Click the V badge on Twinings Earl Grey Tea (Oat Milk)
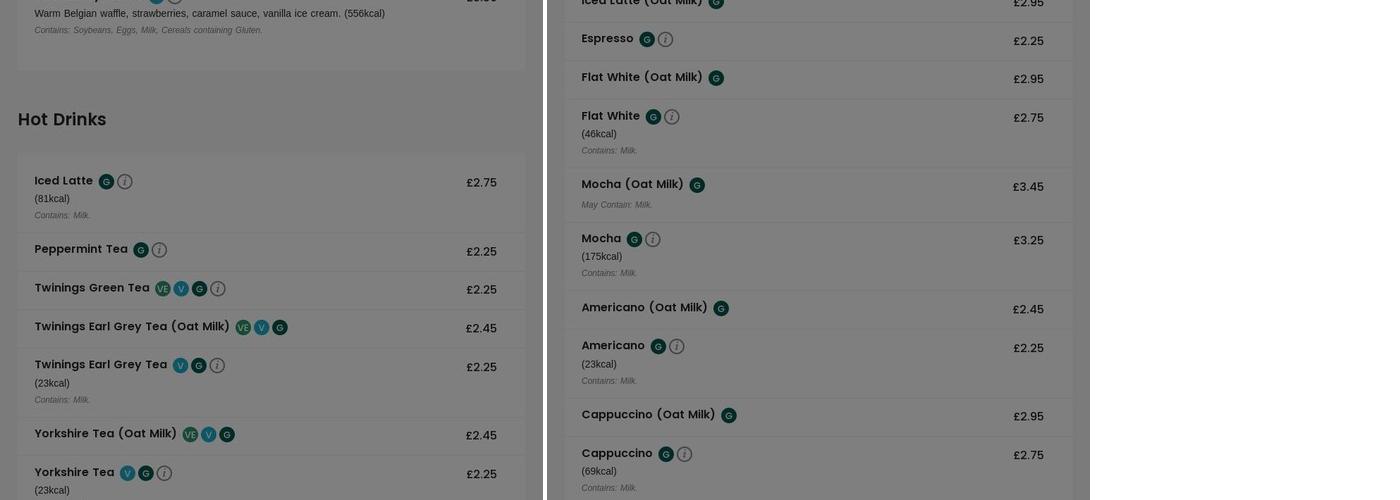The height and width of the screenshot is (500, 1400). point(261,328)
